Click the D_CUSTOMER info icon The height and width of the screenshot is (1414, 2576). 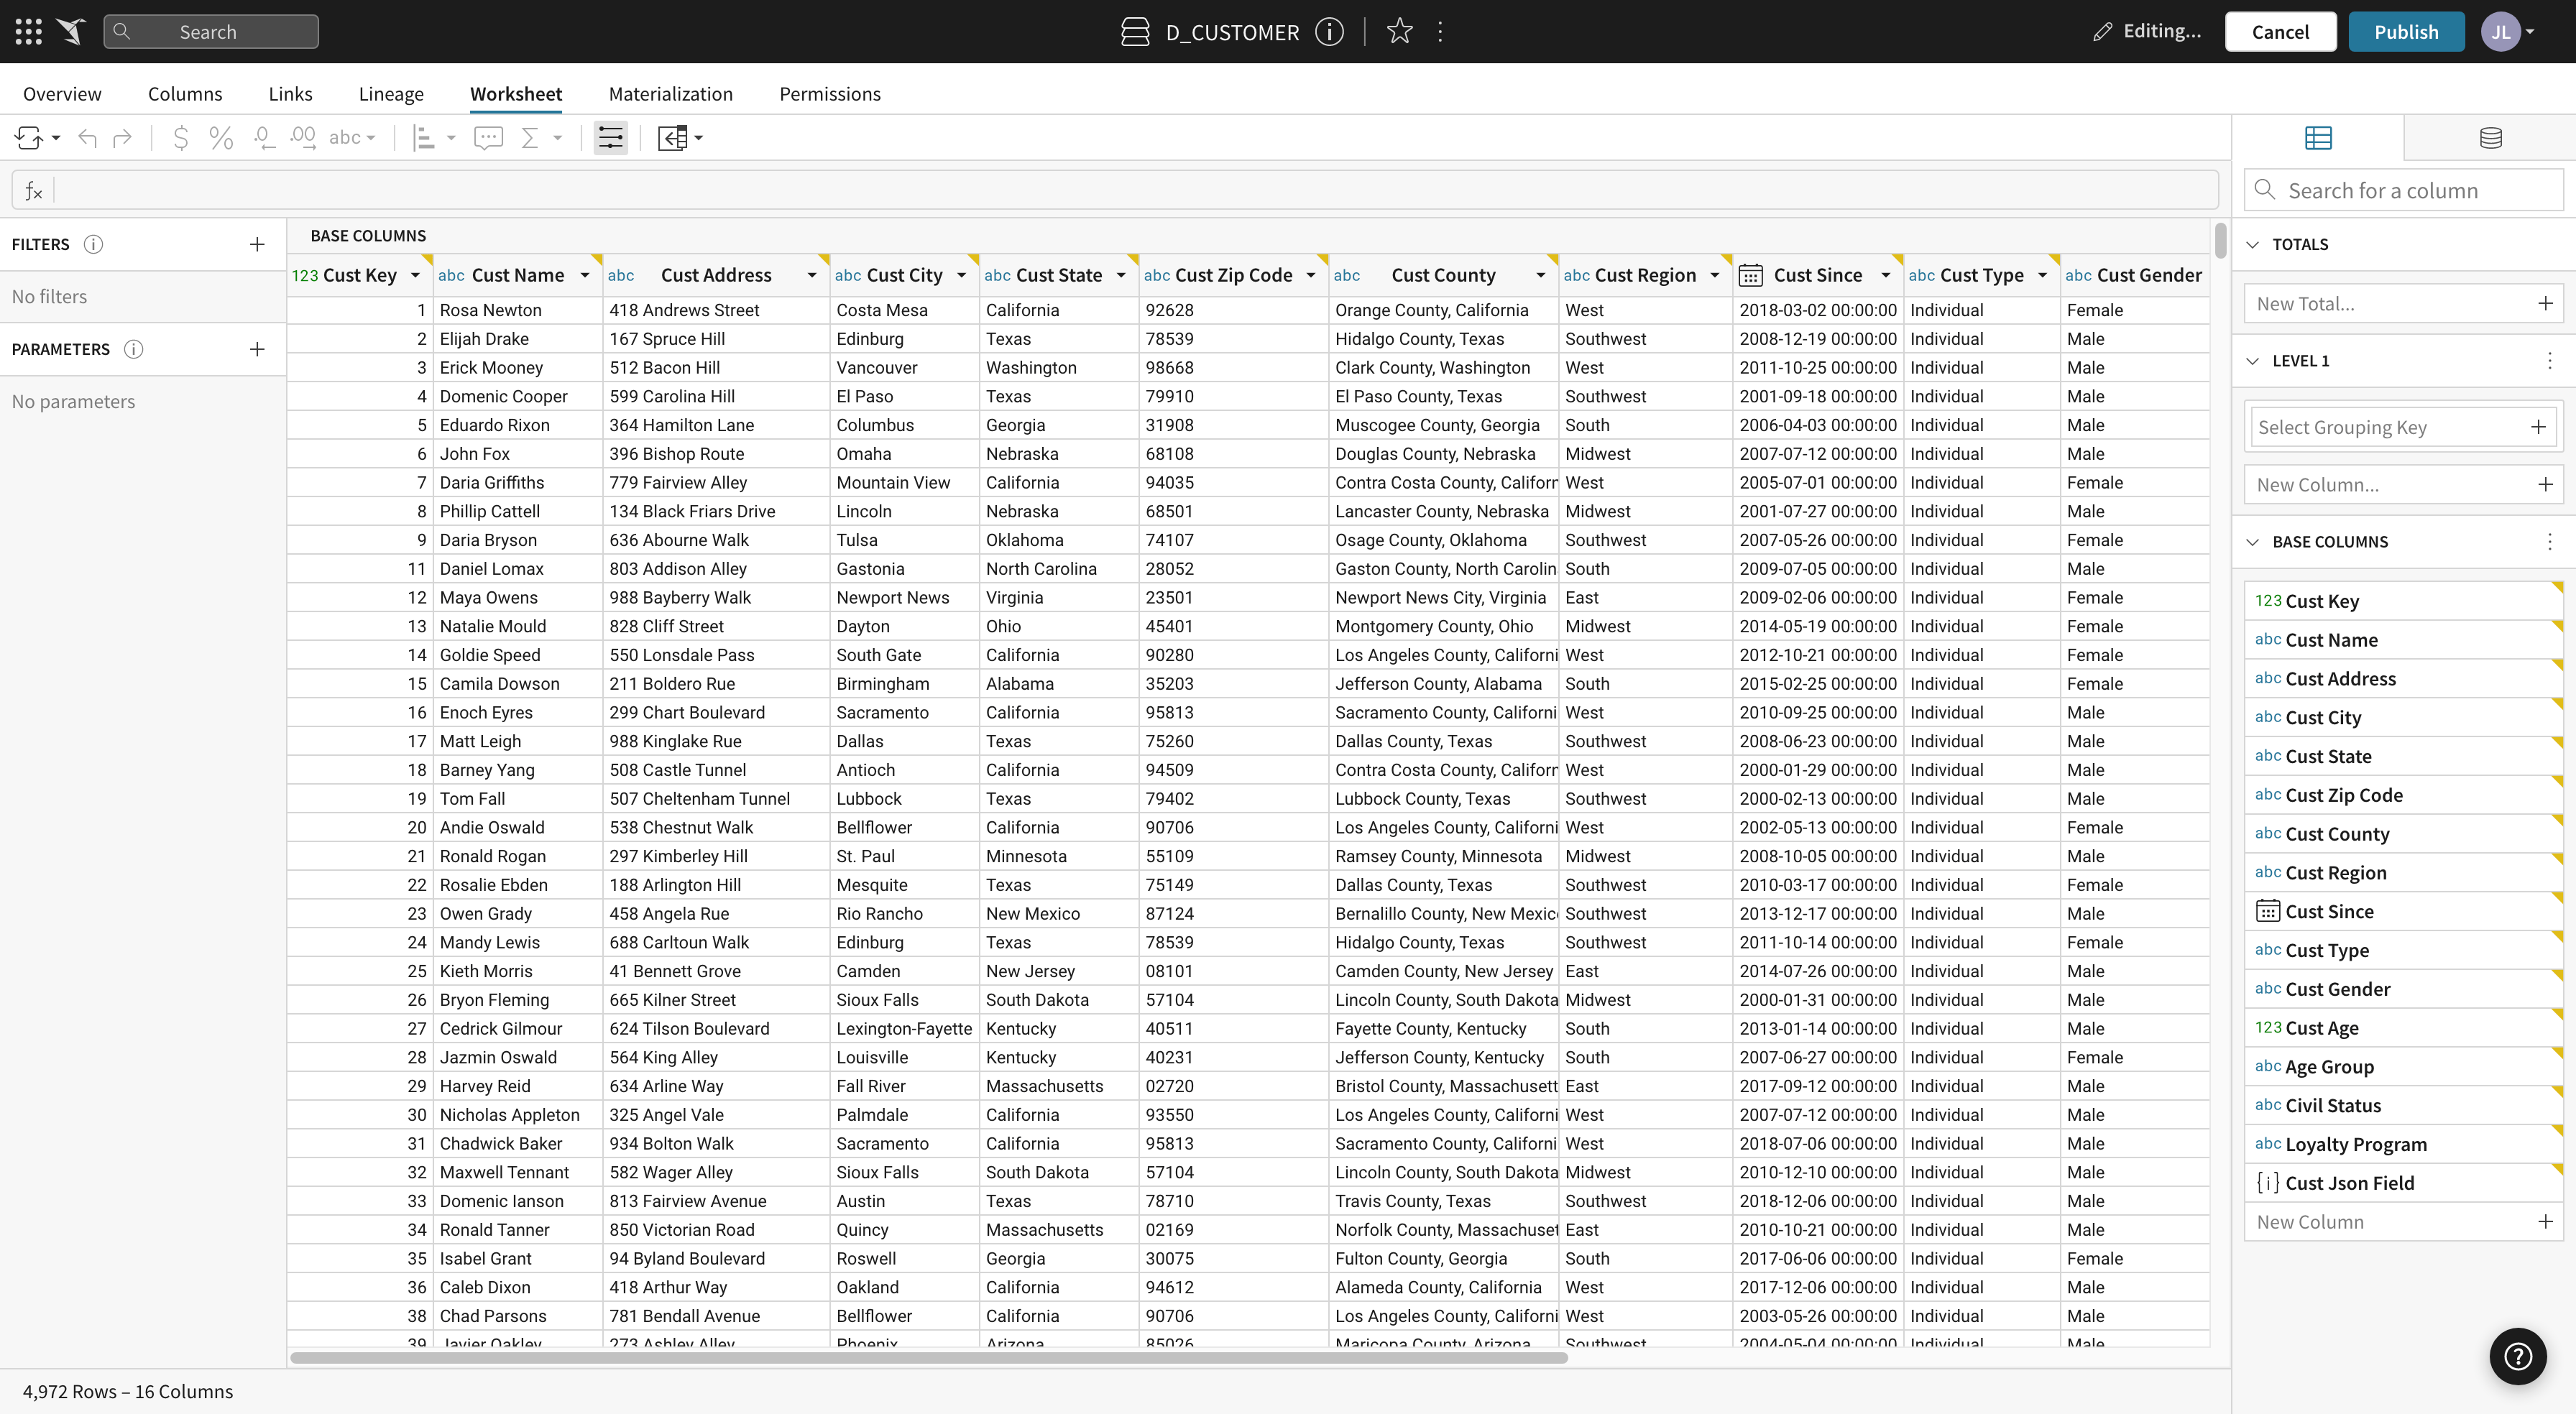pos(1329,32)
